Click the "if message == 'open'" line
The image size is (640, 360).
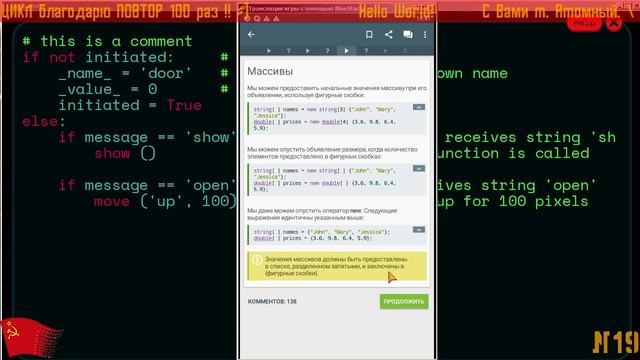tap(147, 185)
